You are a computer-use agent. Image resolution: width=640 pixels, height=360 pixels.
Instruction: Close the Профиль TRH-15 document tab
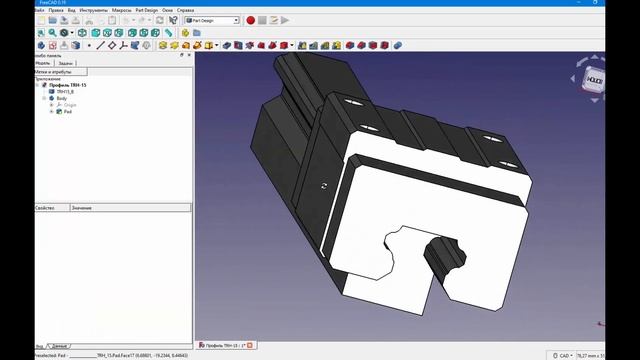(250, 346)
